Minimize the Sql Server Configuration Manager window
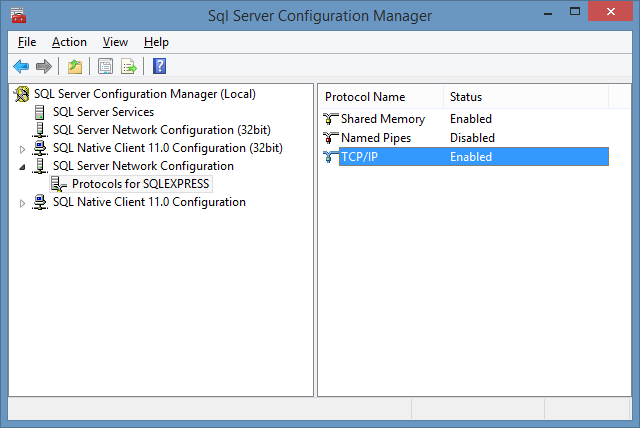 point(548,12)
